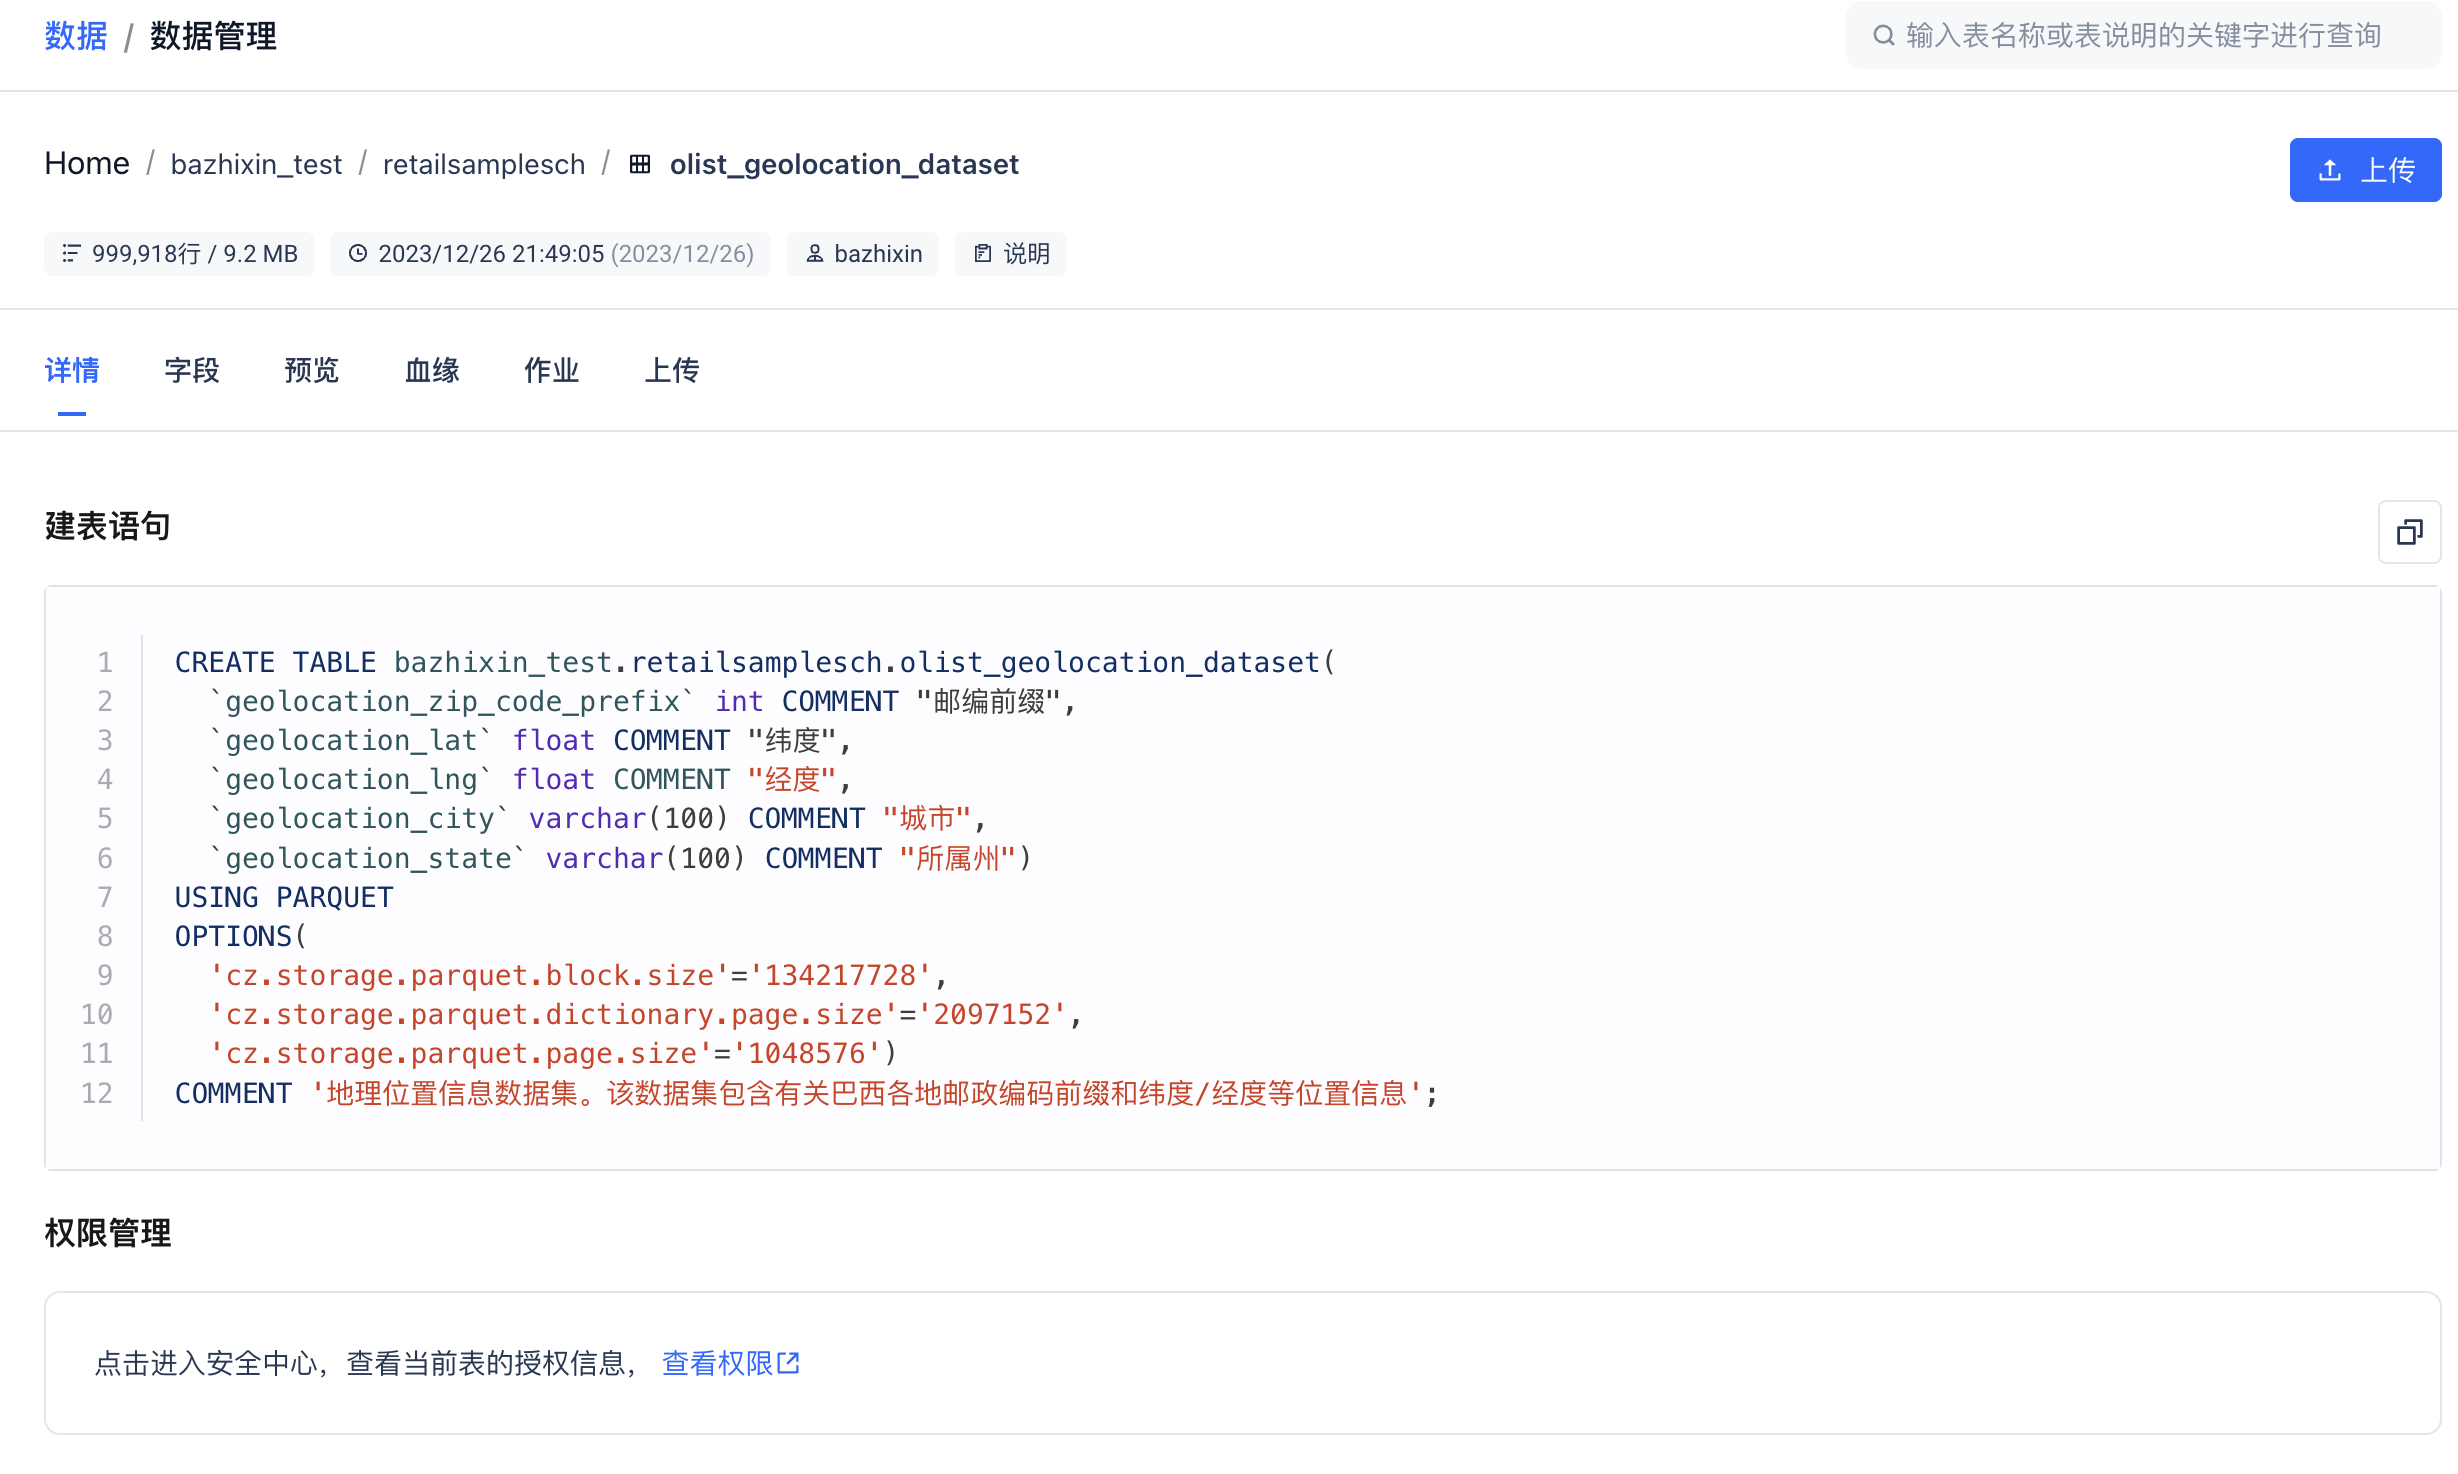Click the clock icon beside the timestamp
The height and width of the screenshot is (1474, 2458).
(x=358, y=254)
